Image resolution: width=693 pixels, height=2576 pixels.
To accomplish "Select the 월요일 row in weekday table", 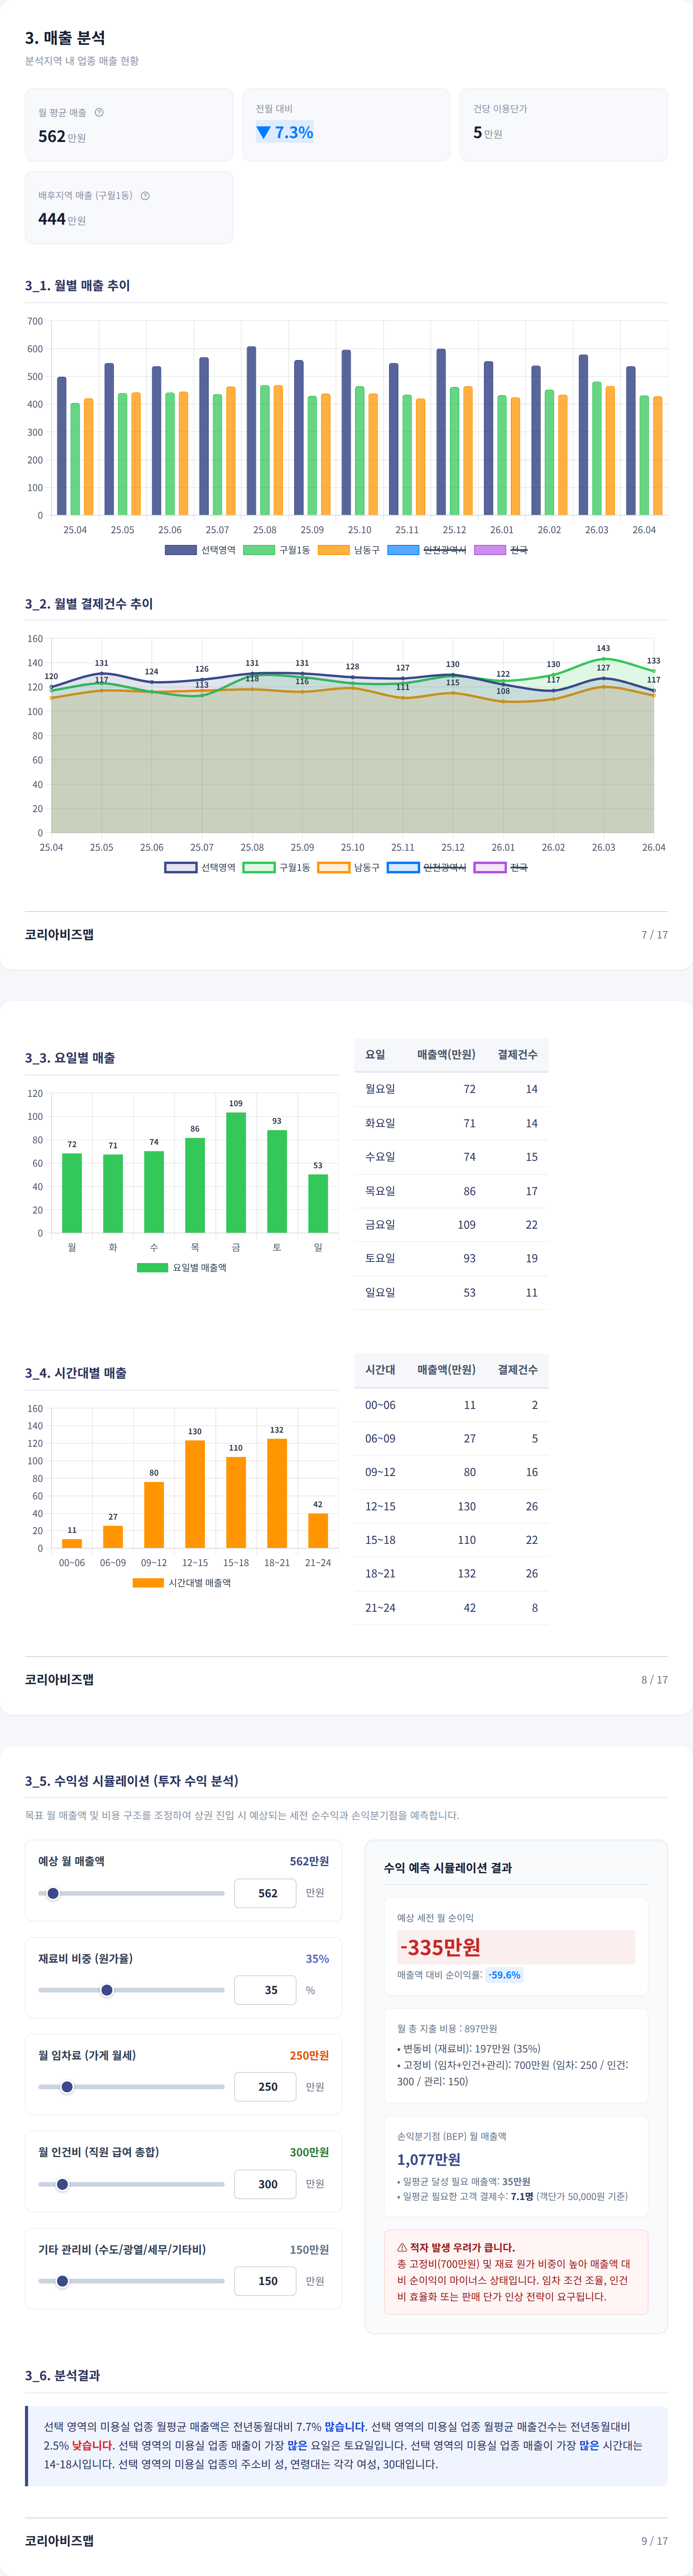I will point(451,1089).
